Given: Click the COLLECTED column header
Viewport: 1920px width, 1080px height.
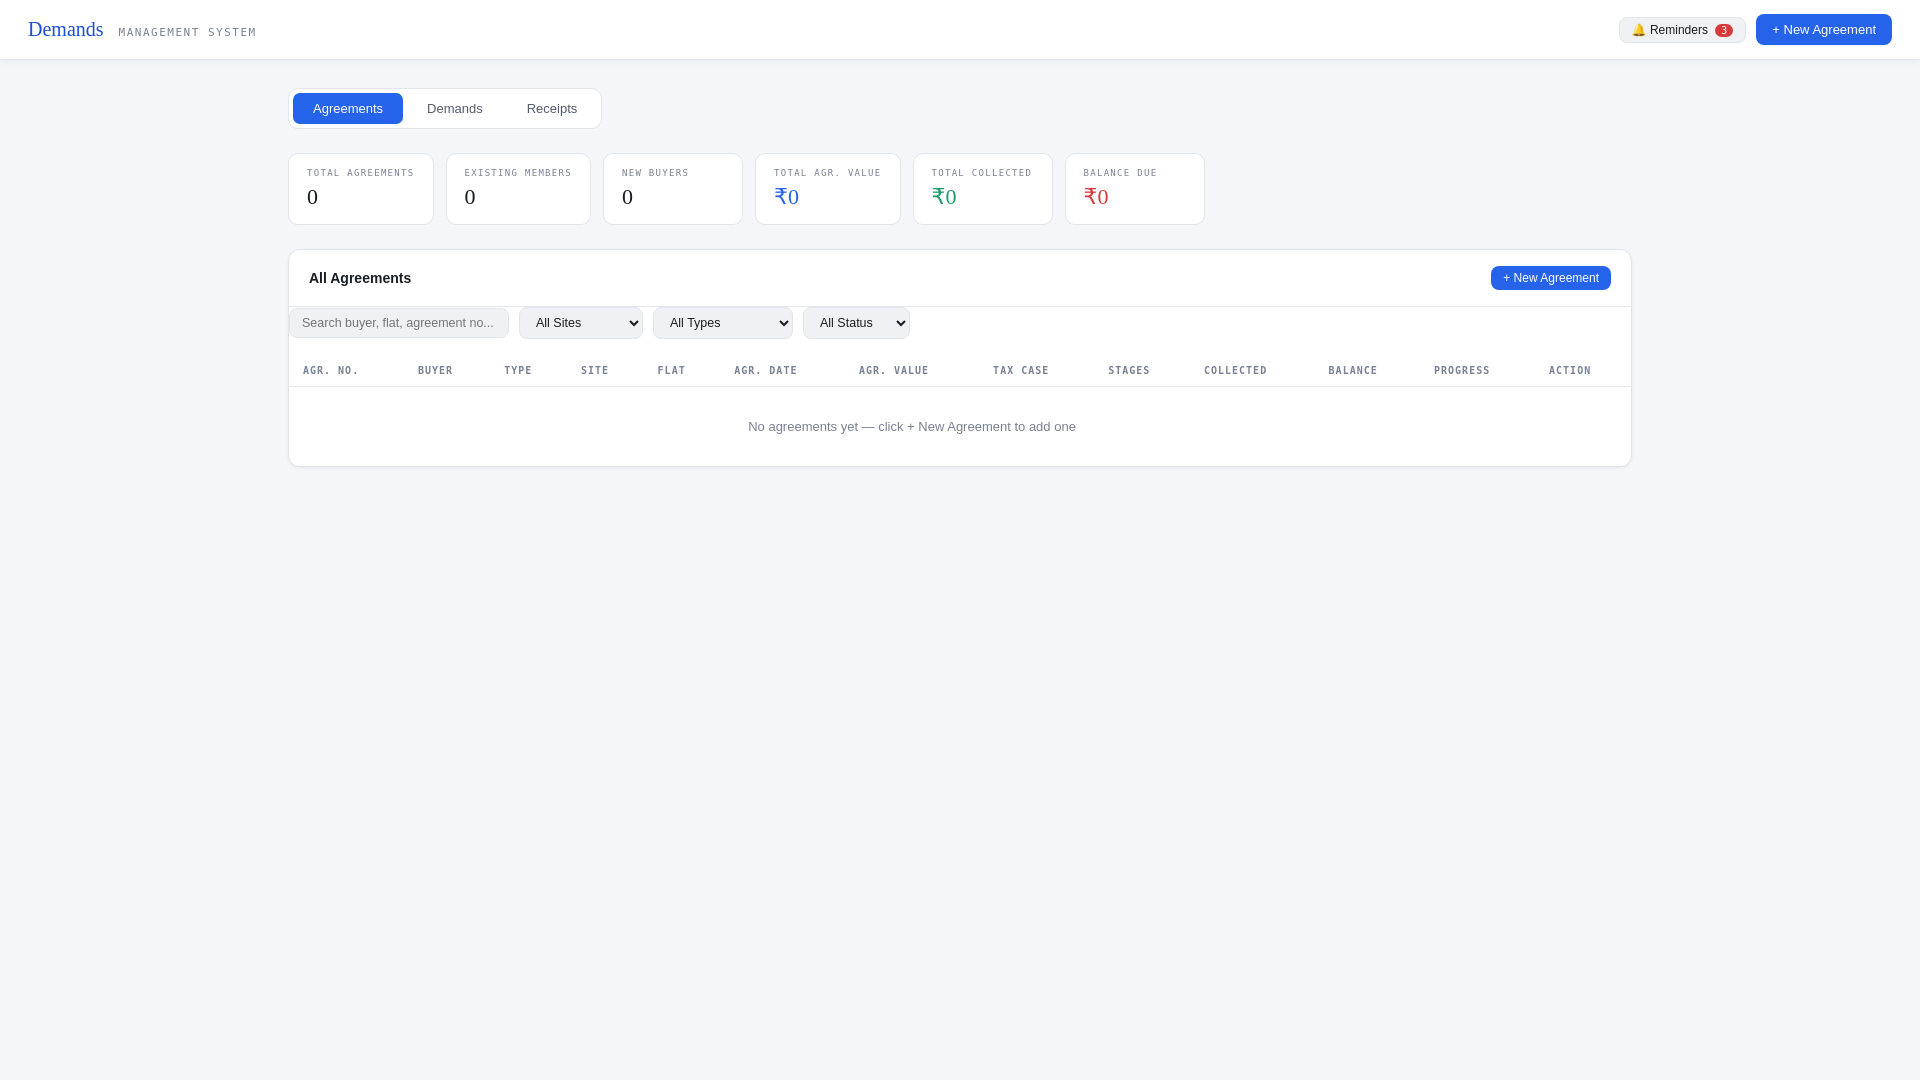Looking at the screenshot, I should point(1235,371).
